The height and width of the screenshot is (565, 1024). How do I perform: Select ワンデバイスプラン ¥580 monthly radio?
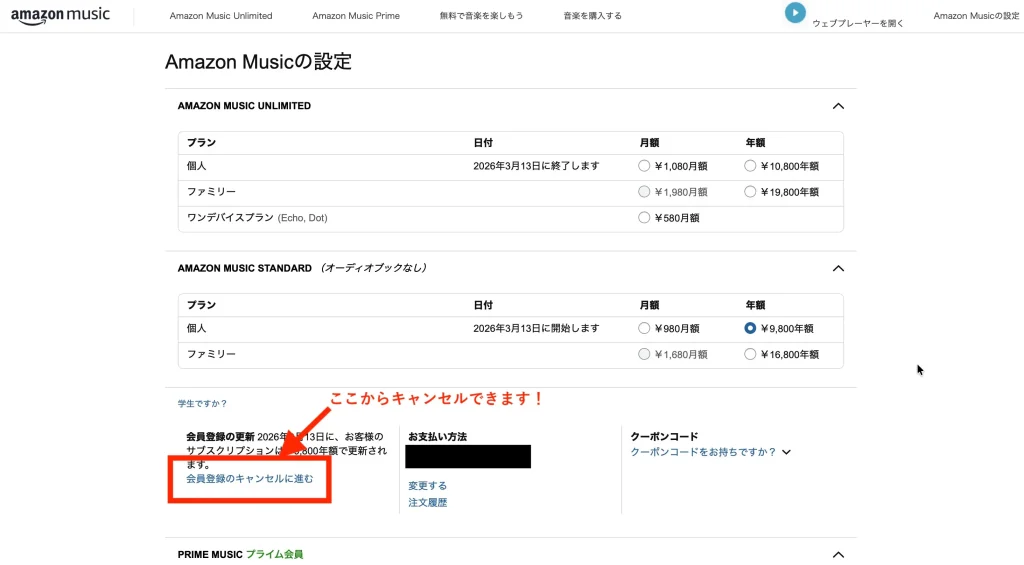click(x=645, y=217)
